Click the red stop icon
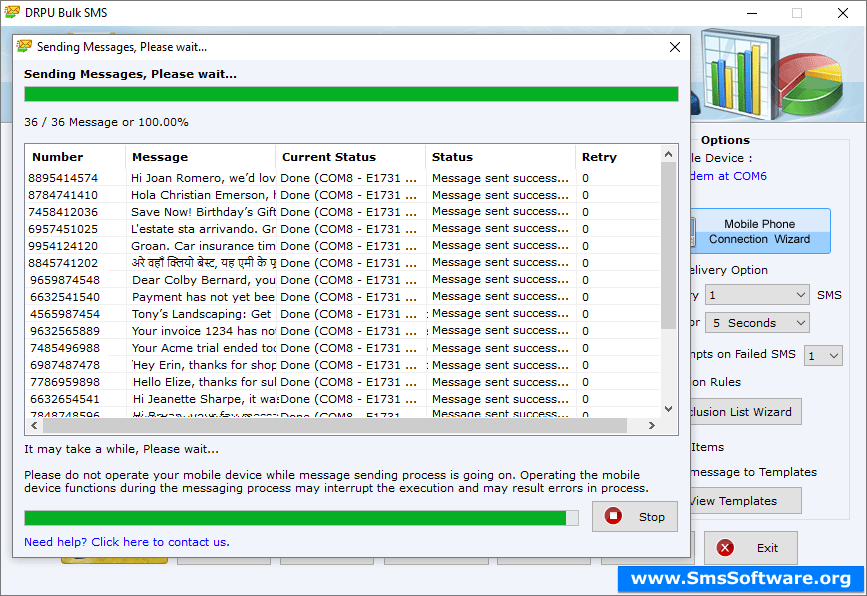Image resolution: width=867 pixels, height=596 pixels. 613,516
